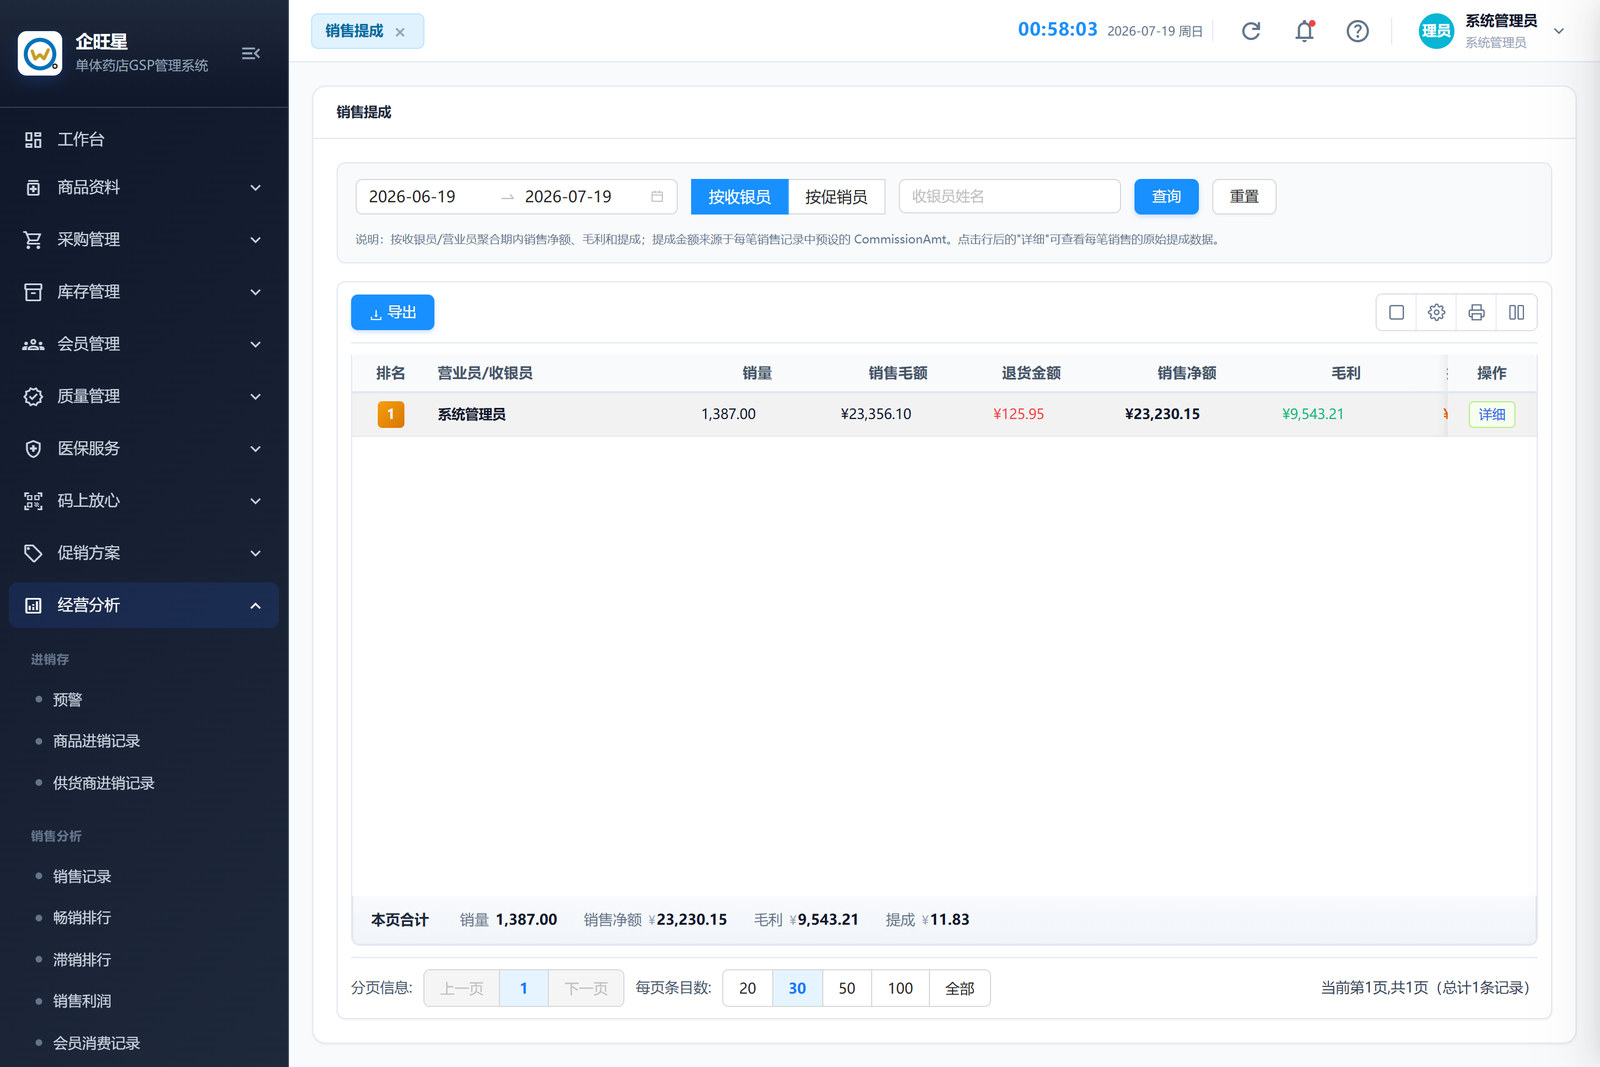Click the 库存管理 archive icon
The image size is (1600, 1067).
pyautogui.click(x=33, y=292)
